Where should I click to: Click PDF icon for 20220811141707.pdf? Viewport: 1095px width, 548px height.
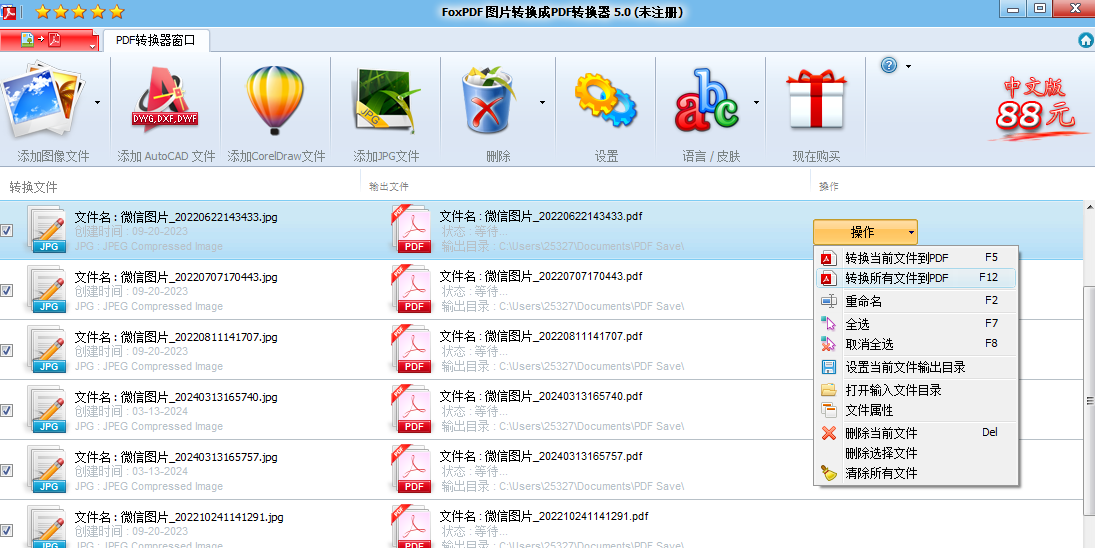click(x=412, y=349)
